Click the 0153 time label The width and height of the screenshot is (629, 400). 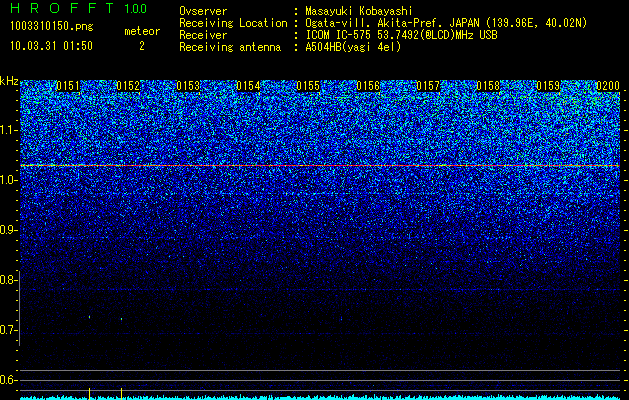click(x=188, y=86)
